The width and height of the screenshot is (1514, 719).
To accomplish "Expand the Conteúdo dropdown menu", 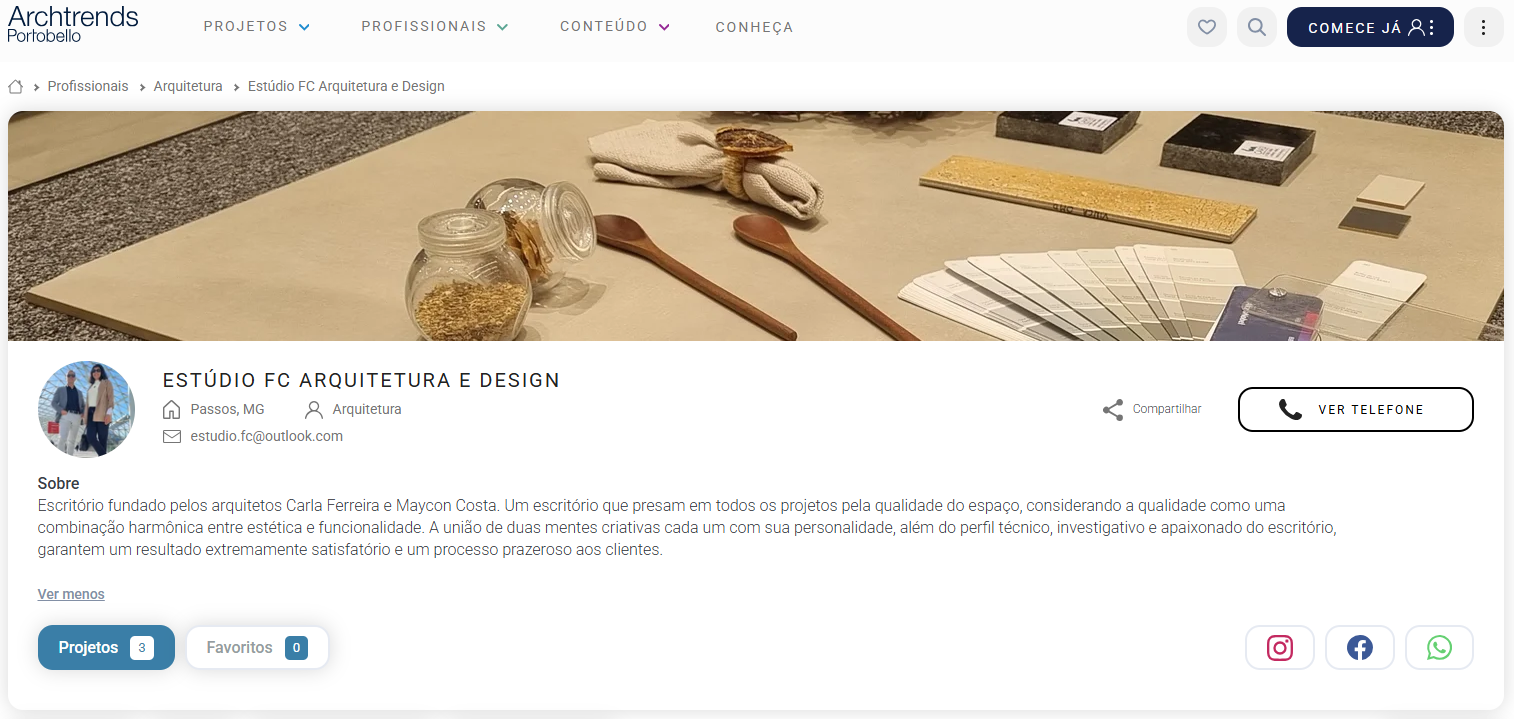I will [x=614, y=27].
